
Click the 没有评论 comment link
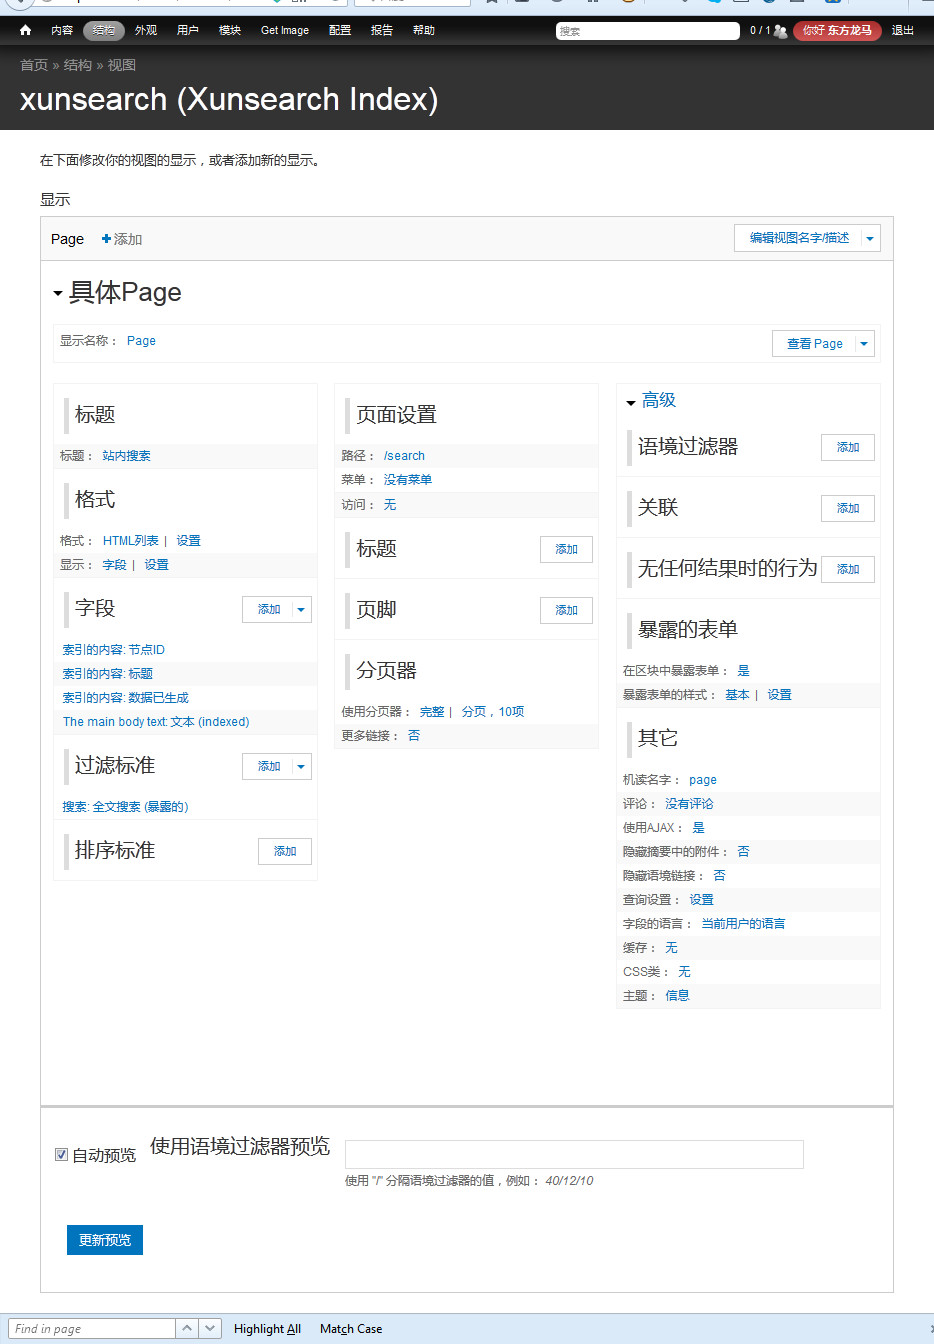(x=689, y=804)
